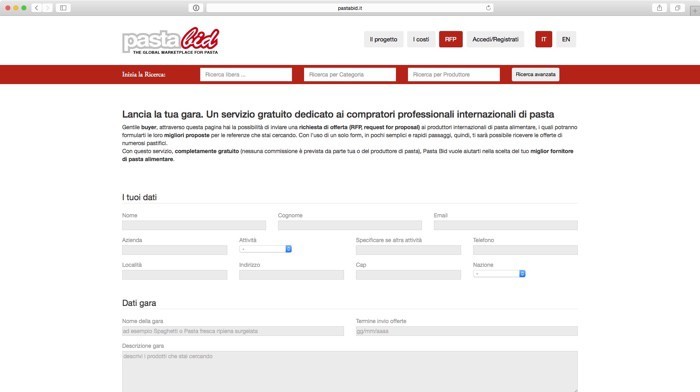Open the Ricerca per Produttore field
The image size is (700, 392).
click(x=454, y=75)
